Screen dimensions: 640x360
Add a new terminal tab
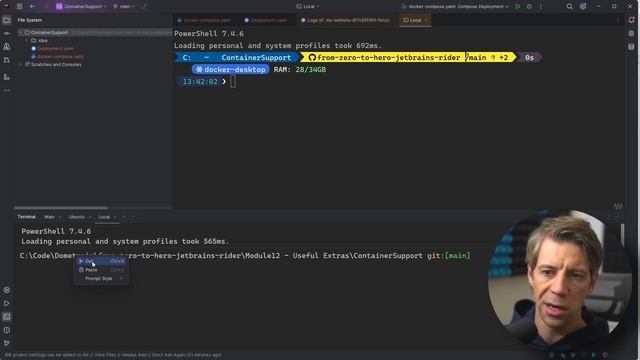point(124,217)
